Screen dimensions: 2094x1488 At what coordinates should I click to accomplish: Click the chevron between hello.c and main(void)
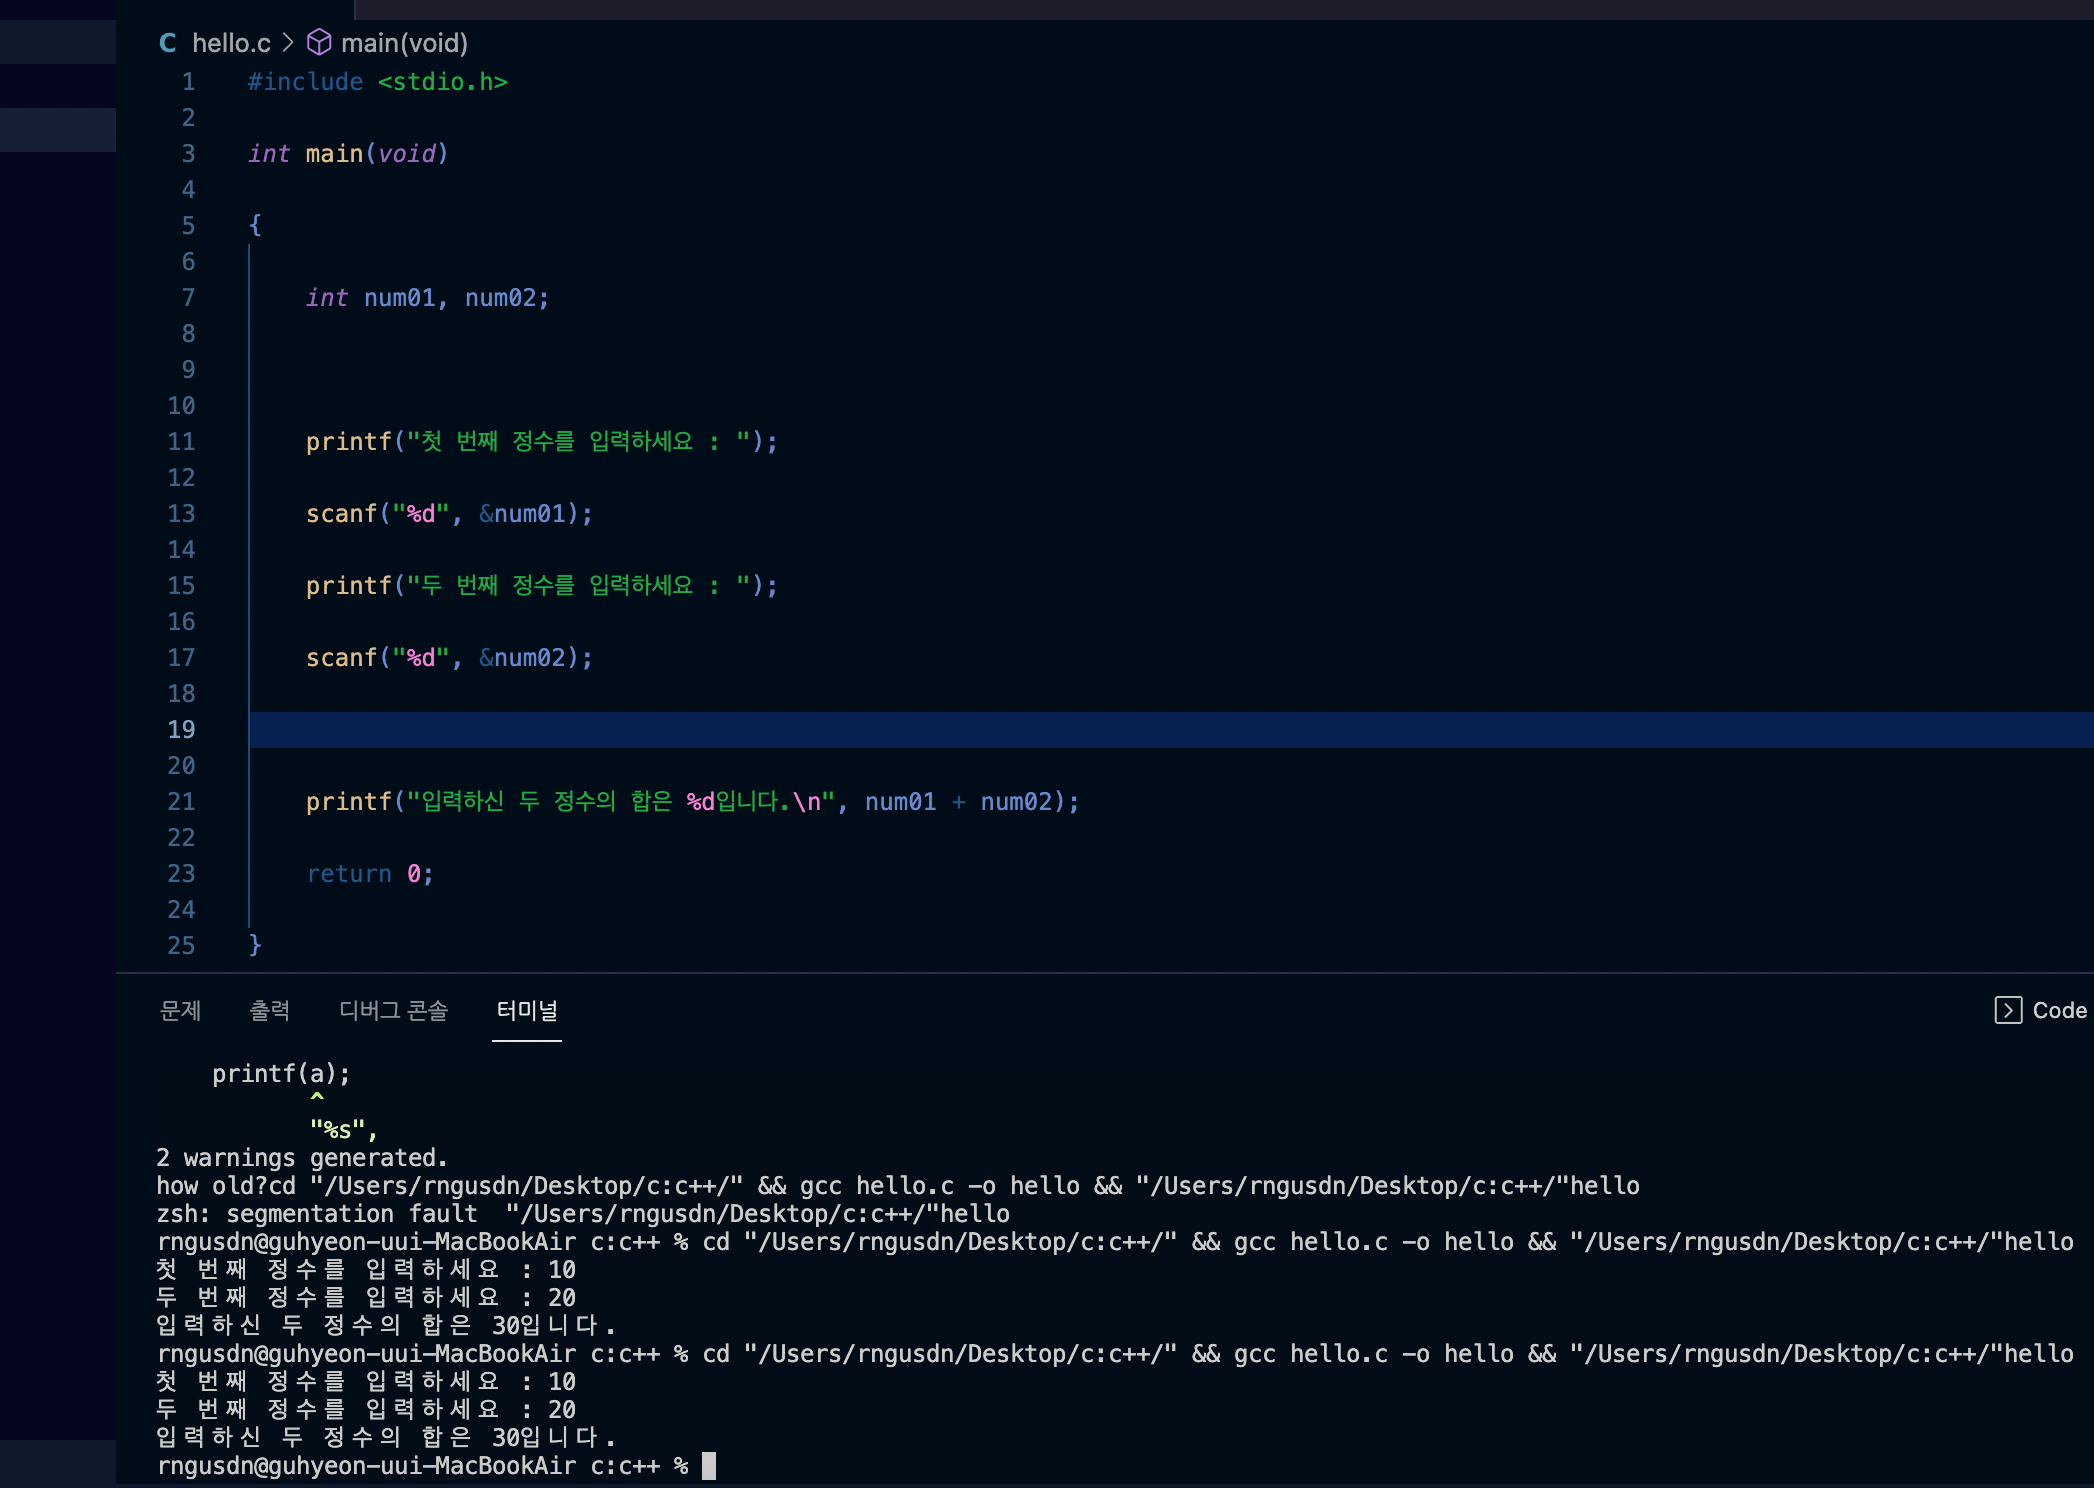click(287, 43)
